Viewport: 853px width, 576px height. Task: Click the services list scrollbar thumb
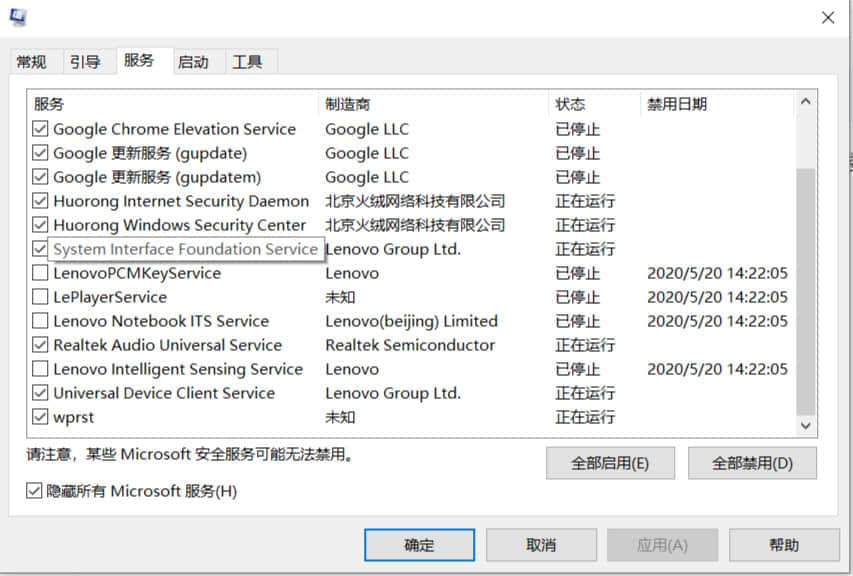pyautogui.click(x=806, y=291)
